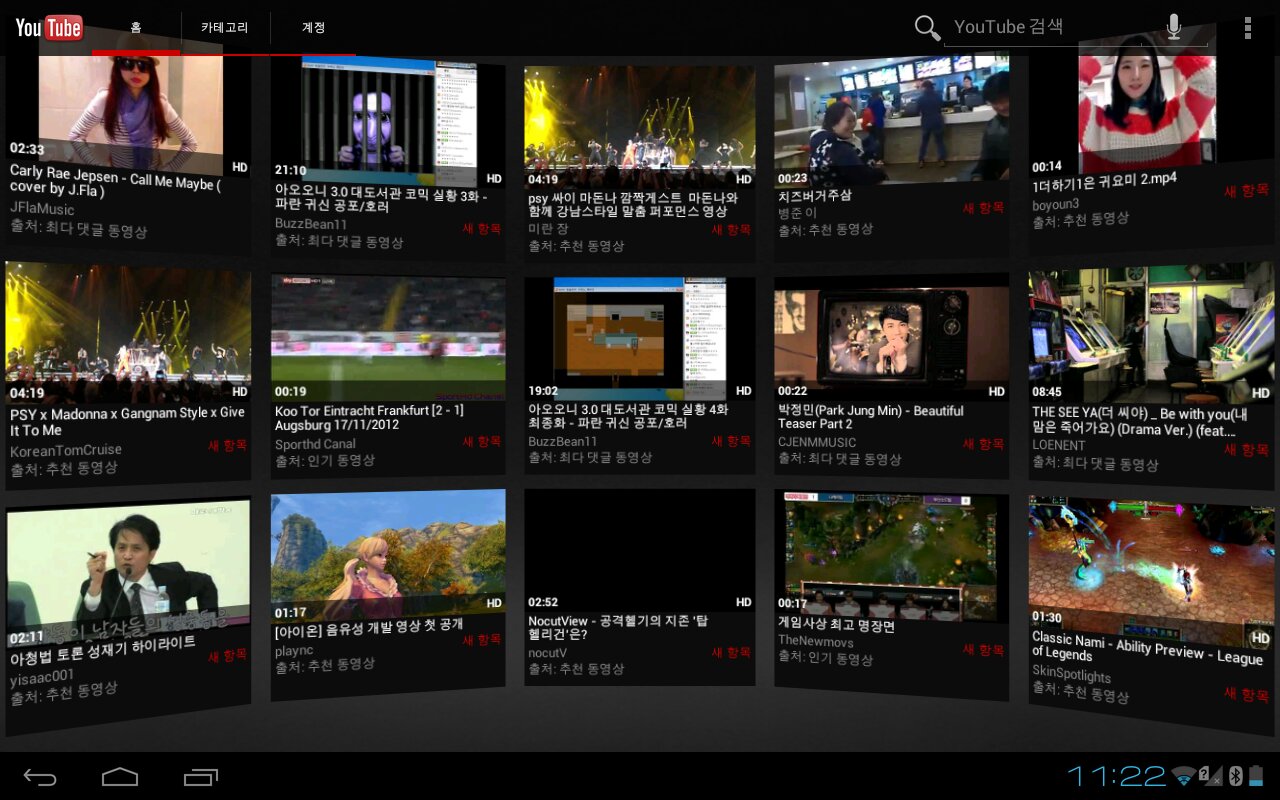Tap uploader name JFlaMusic
The image size is (1280, 800).
42,210
